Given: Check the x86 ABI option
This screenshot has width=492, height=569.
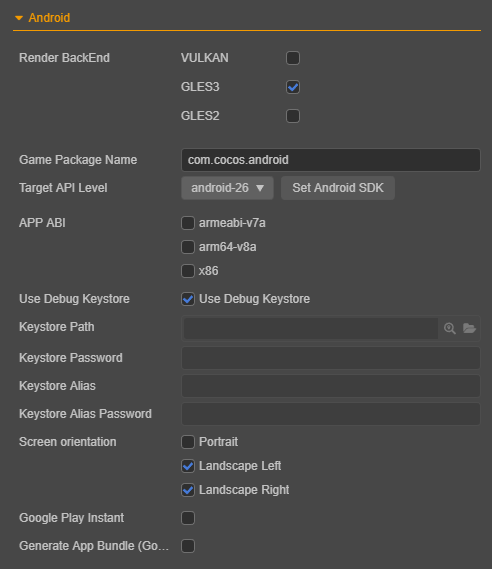Looking at the screenshot, I should tap(188, 271).
